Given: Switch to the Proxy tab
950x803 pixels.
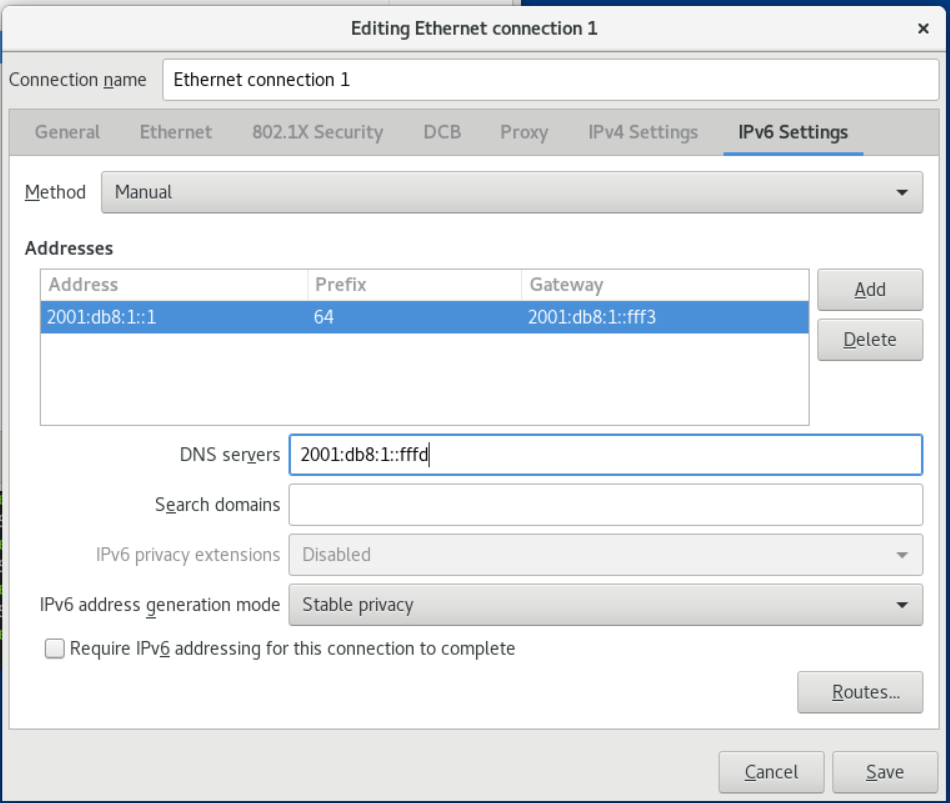Looking at the screenshot, I should (524, 132).
